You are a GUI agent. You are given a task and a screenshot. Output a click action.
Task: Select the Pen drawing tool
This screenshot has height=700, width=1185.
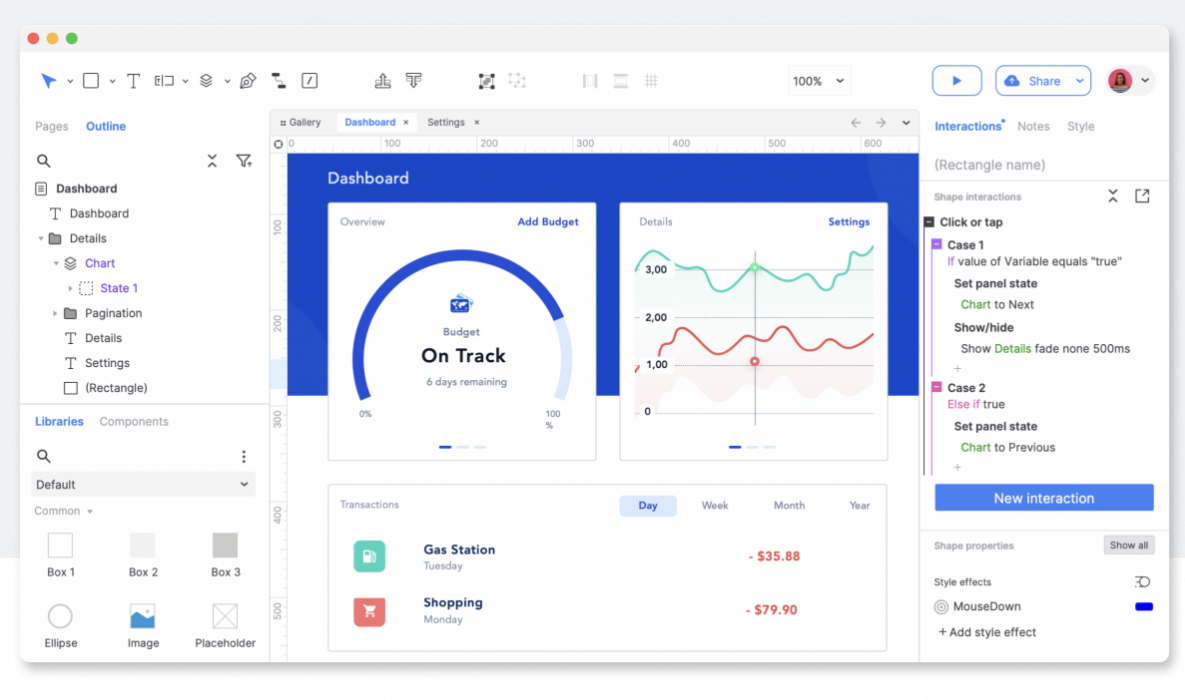248,81
